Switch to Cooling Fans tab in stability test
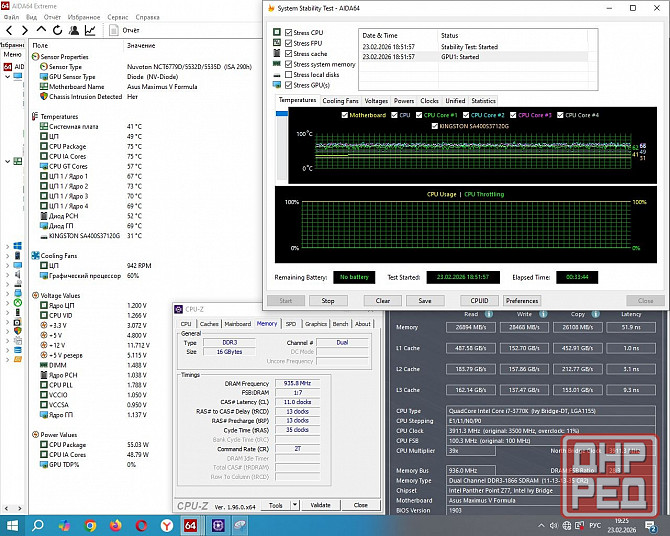 (x=340, y=101)
